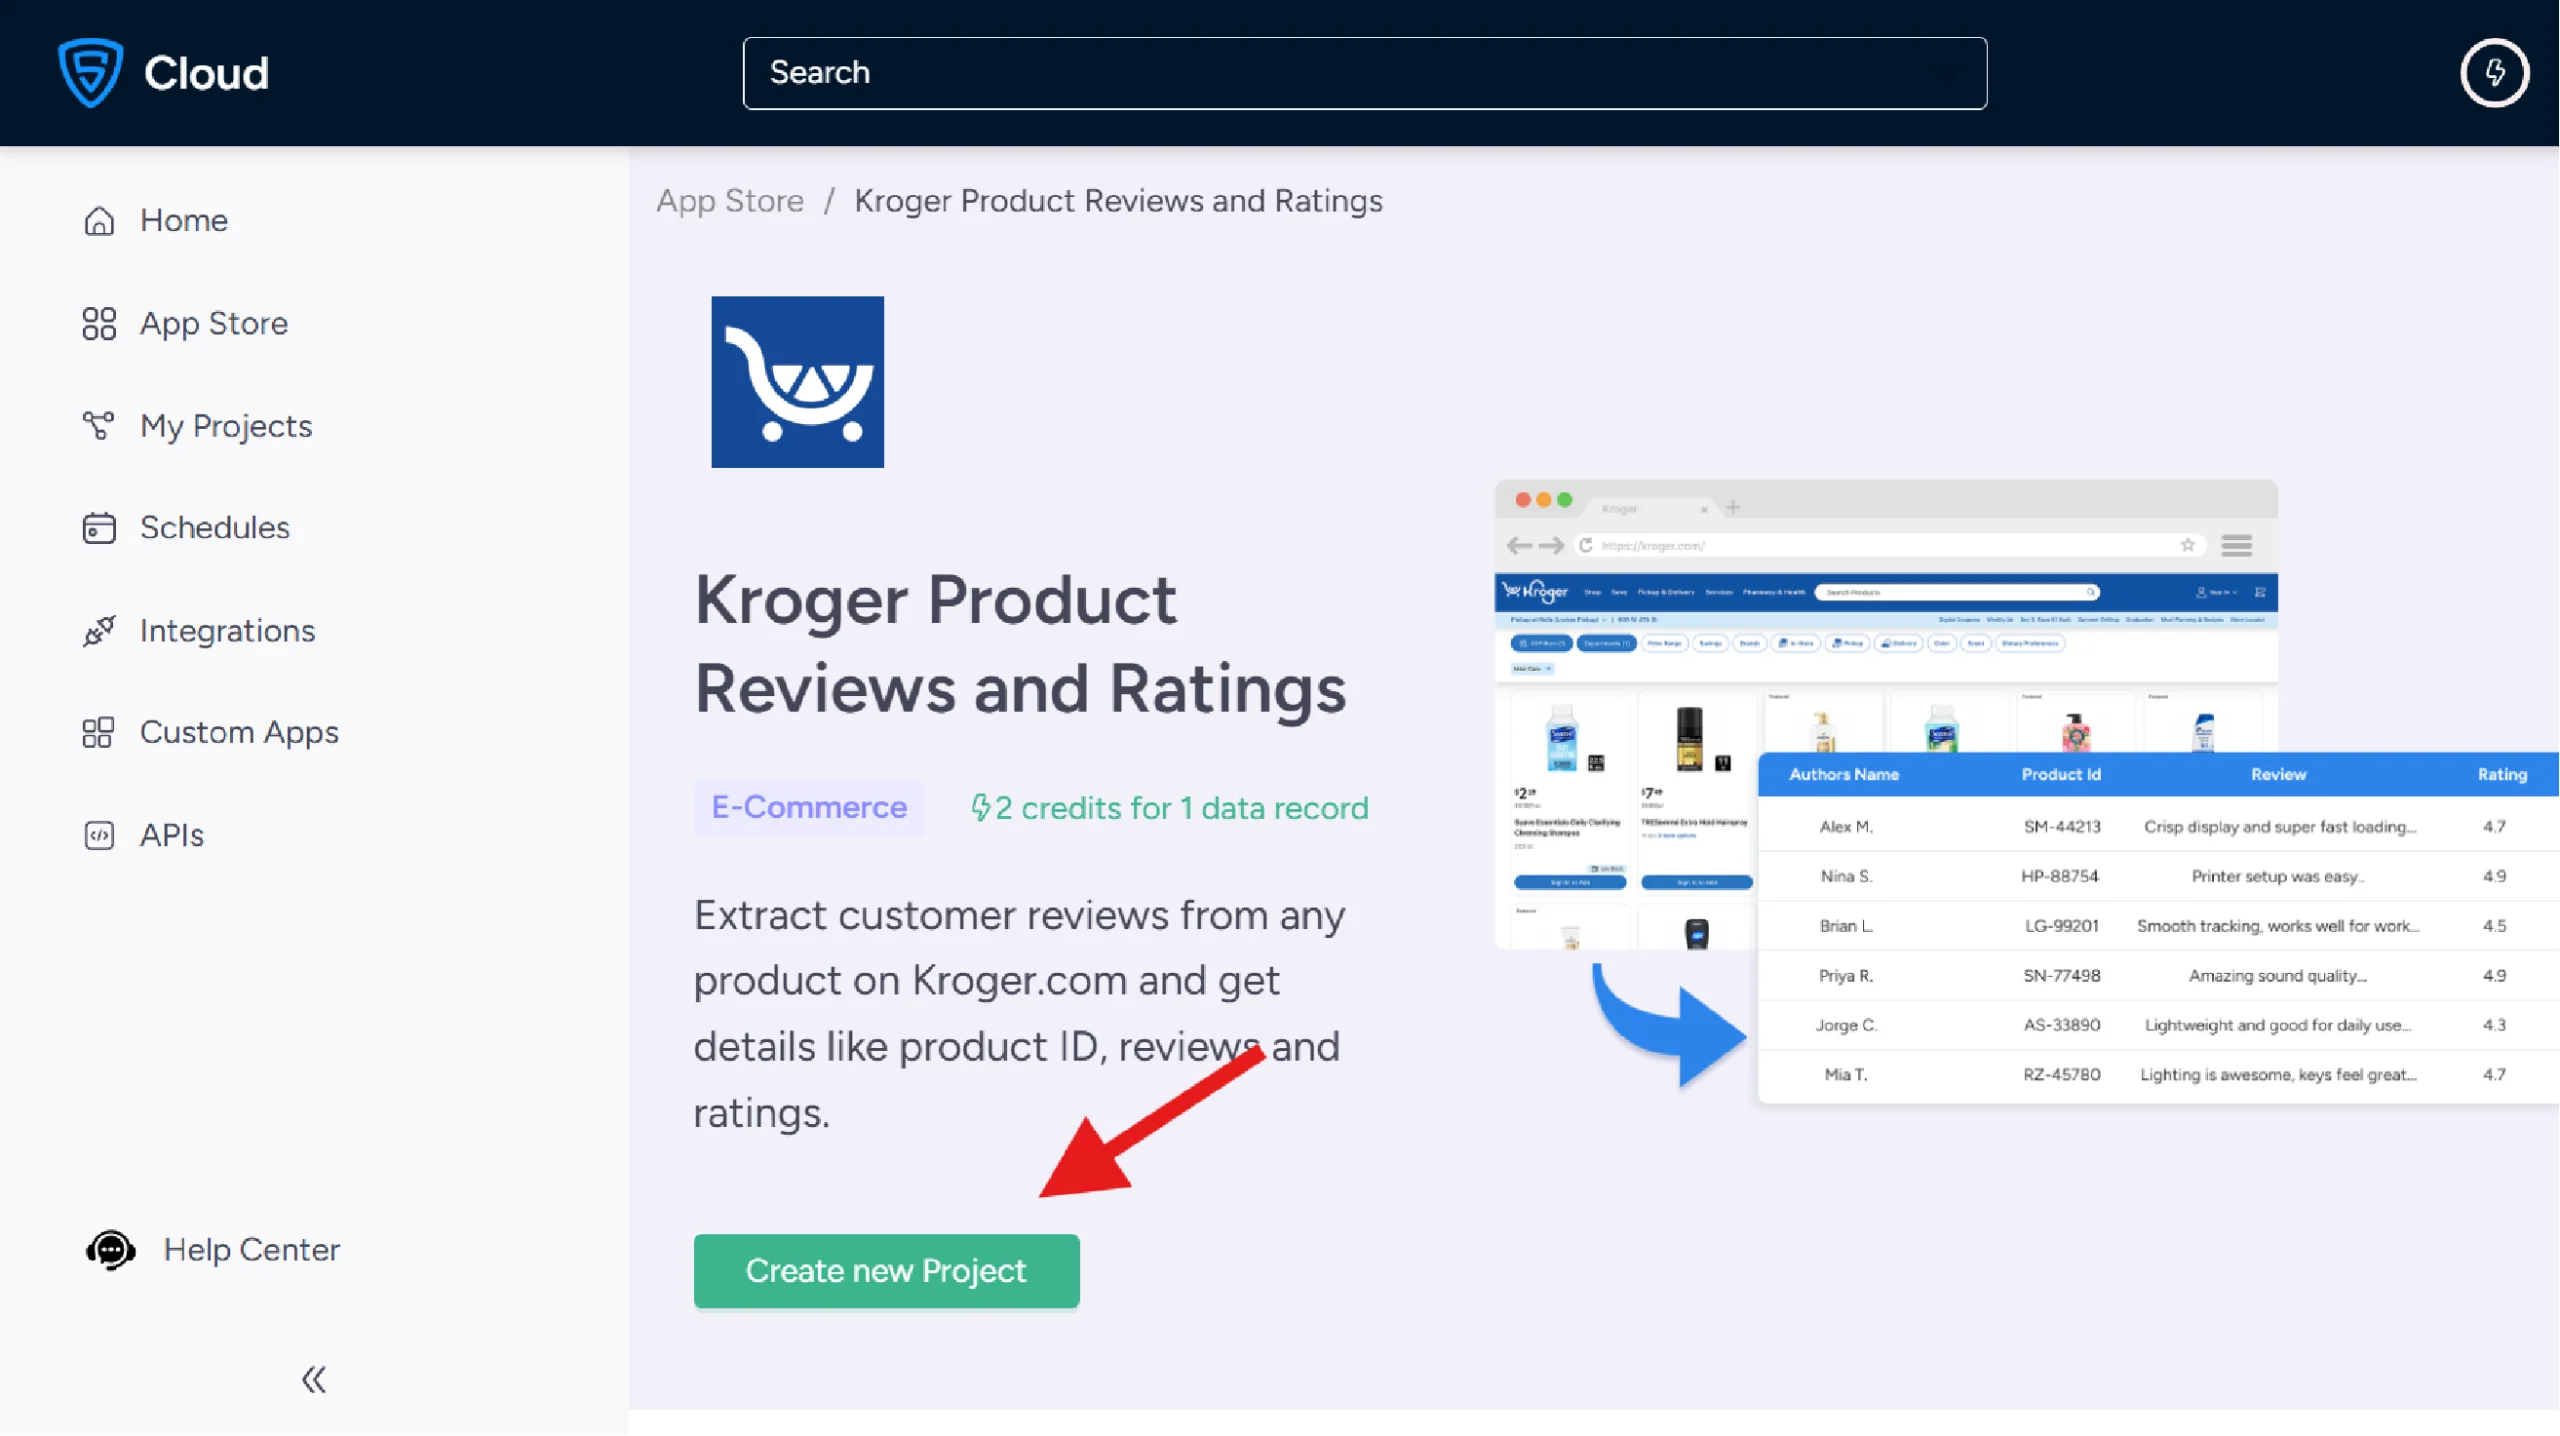2560x1436 pixels.
Task: Click the Integrations plug icon
Action: pos(99,631)
